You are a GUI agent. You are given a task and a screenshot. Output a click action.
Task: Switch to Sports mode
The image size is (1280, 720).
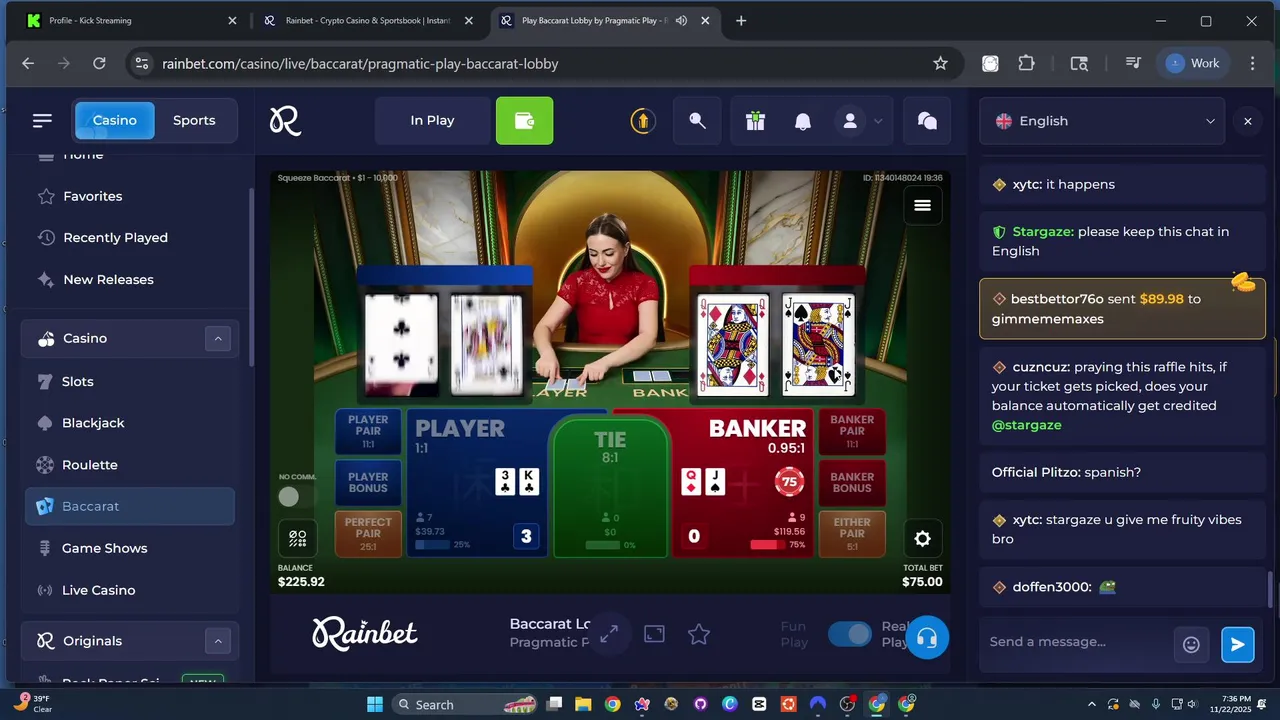(194, 120)
